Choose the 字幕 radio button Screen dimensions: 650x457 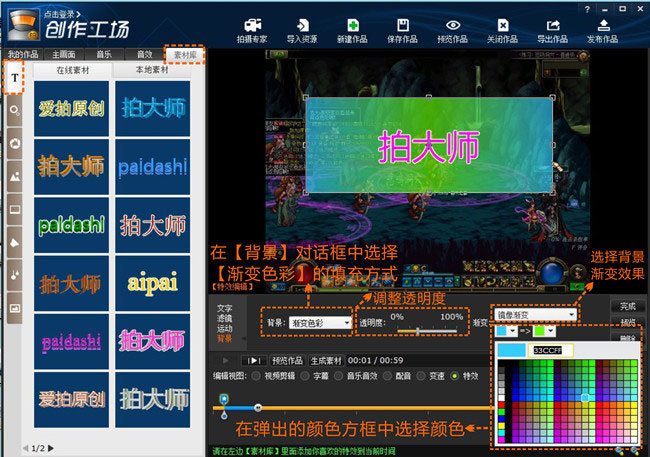305,376
